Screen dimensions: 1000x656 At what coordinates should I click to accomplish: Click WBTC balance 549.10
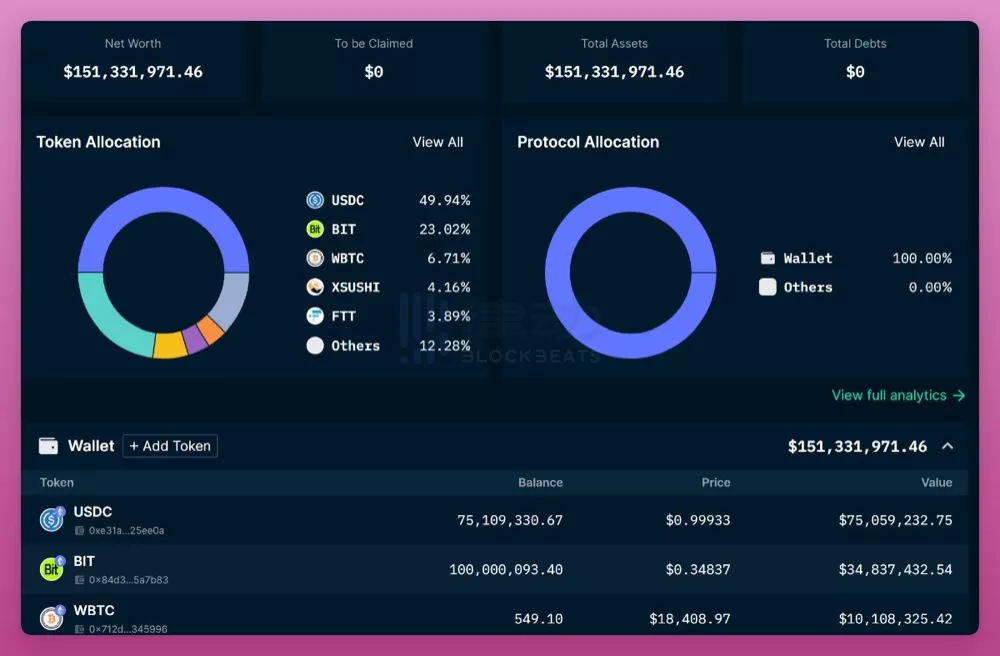pos(538,618)
